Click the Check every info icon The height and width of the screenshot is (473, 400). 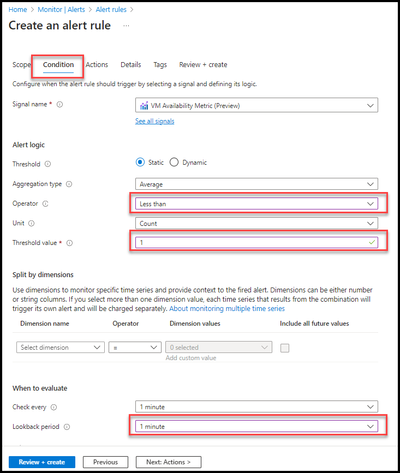(54, 407)
